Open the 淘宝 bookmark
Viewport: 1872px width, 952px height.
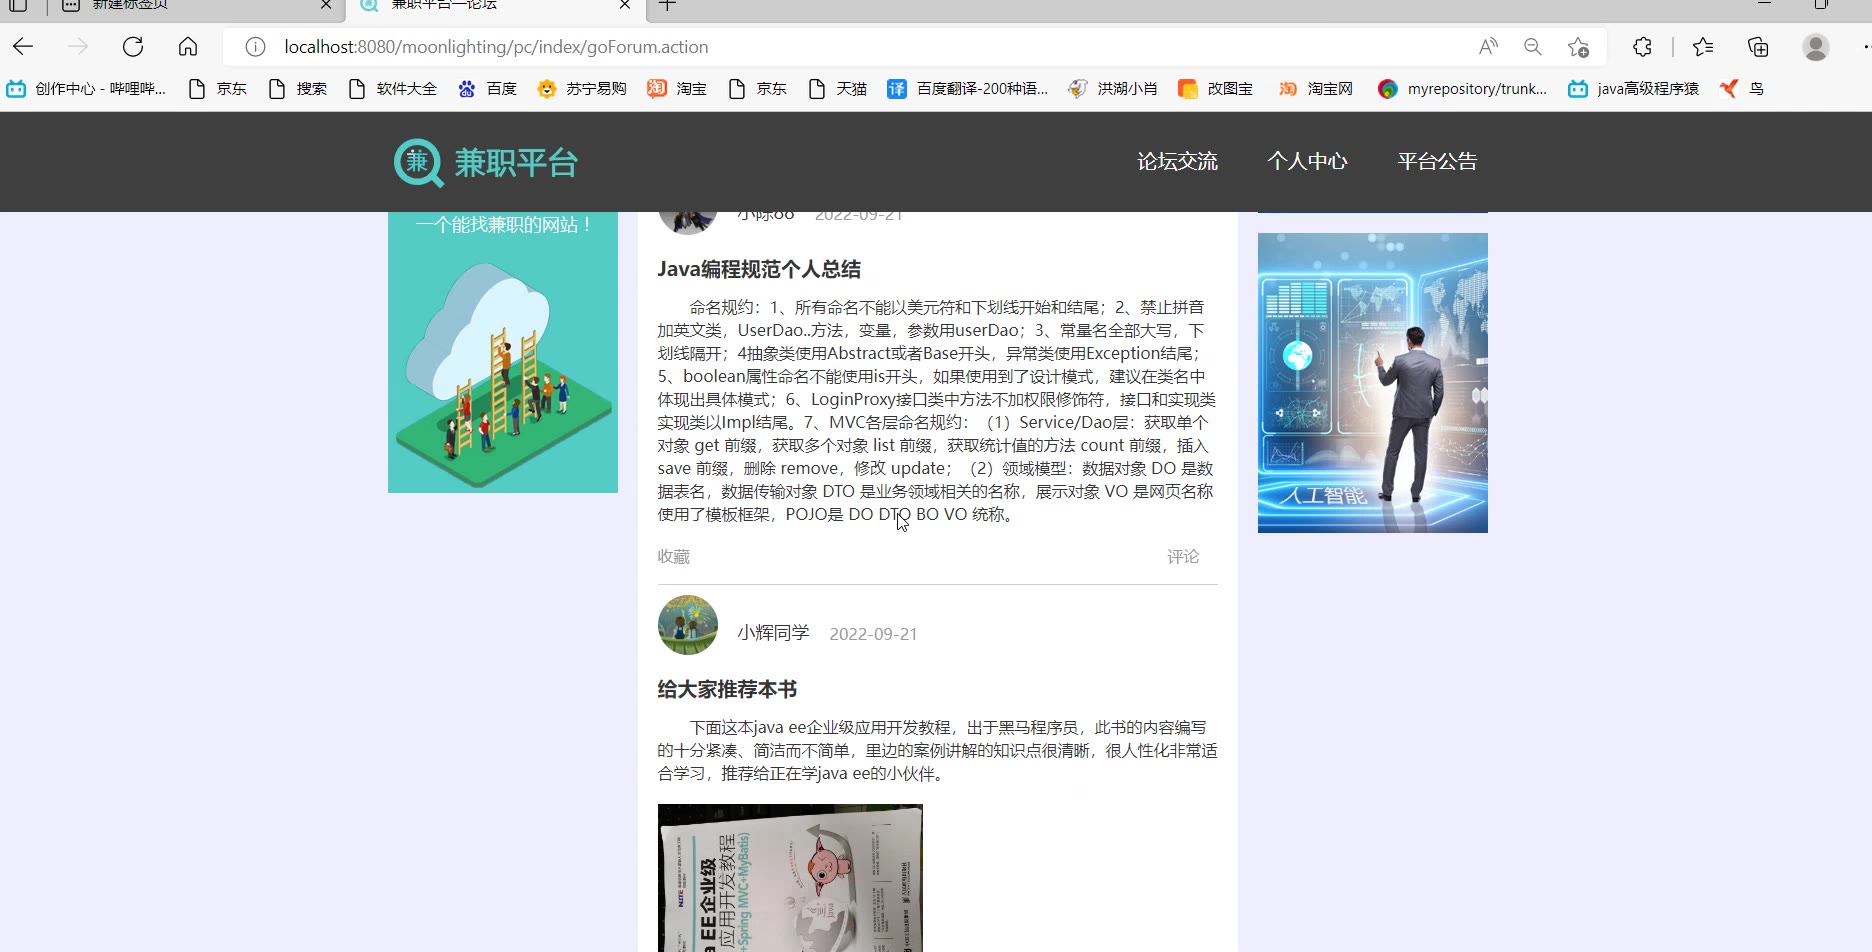point(677,89)
